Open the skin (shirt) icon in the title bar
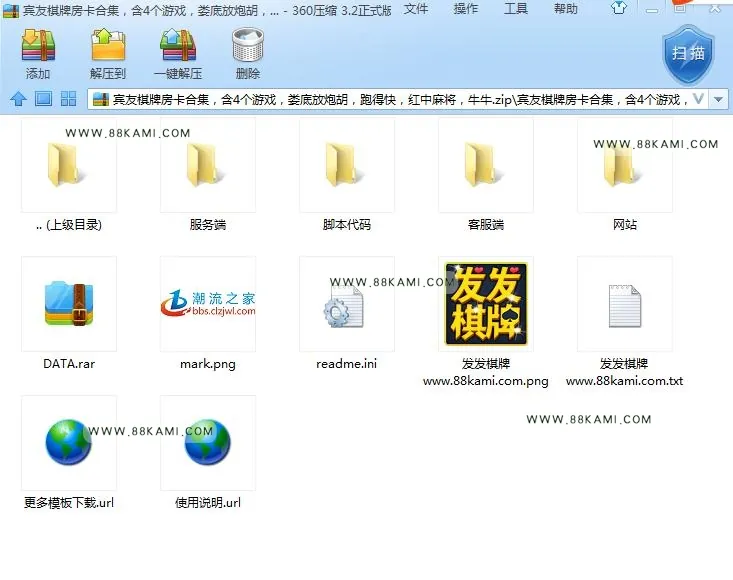The width and height of the screenshot is (733, 580). 619,8
